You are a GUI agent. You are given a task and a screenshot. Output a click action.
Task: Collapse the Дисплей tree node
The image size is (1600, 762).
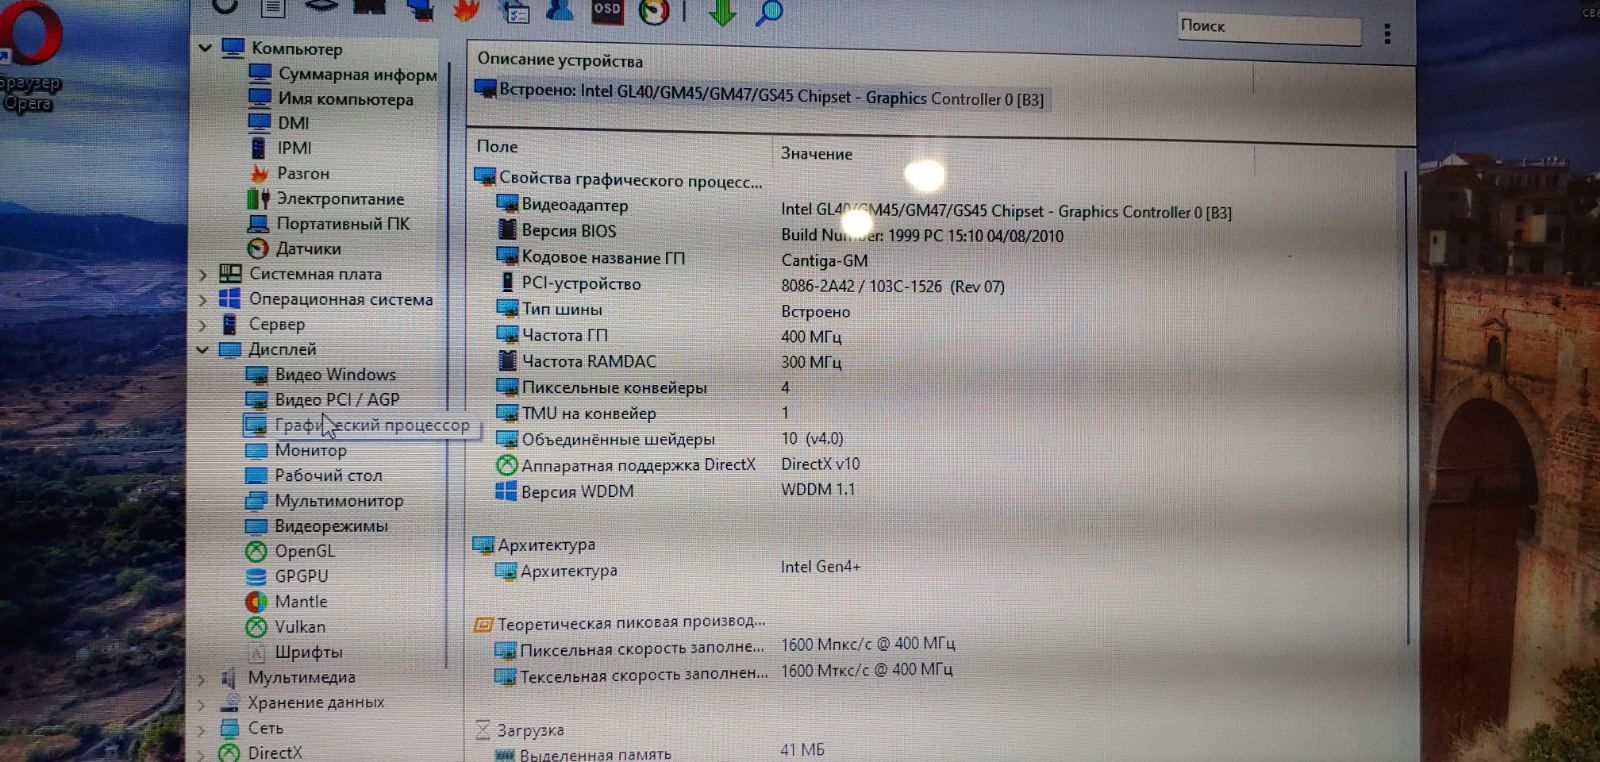pyautogui.click(x=203, y=349)
